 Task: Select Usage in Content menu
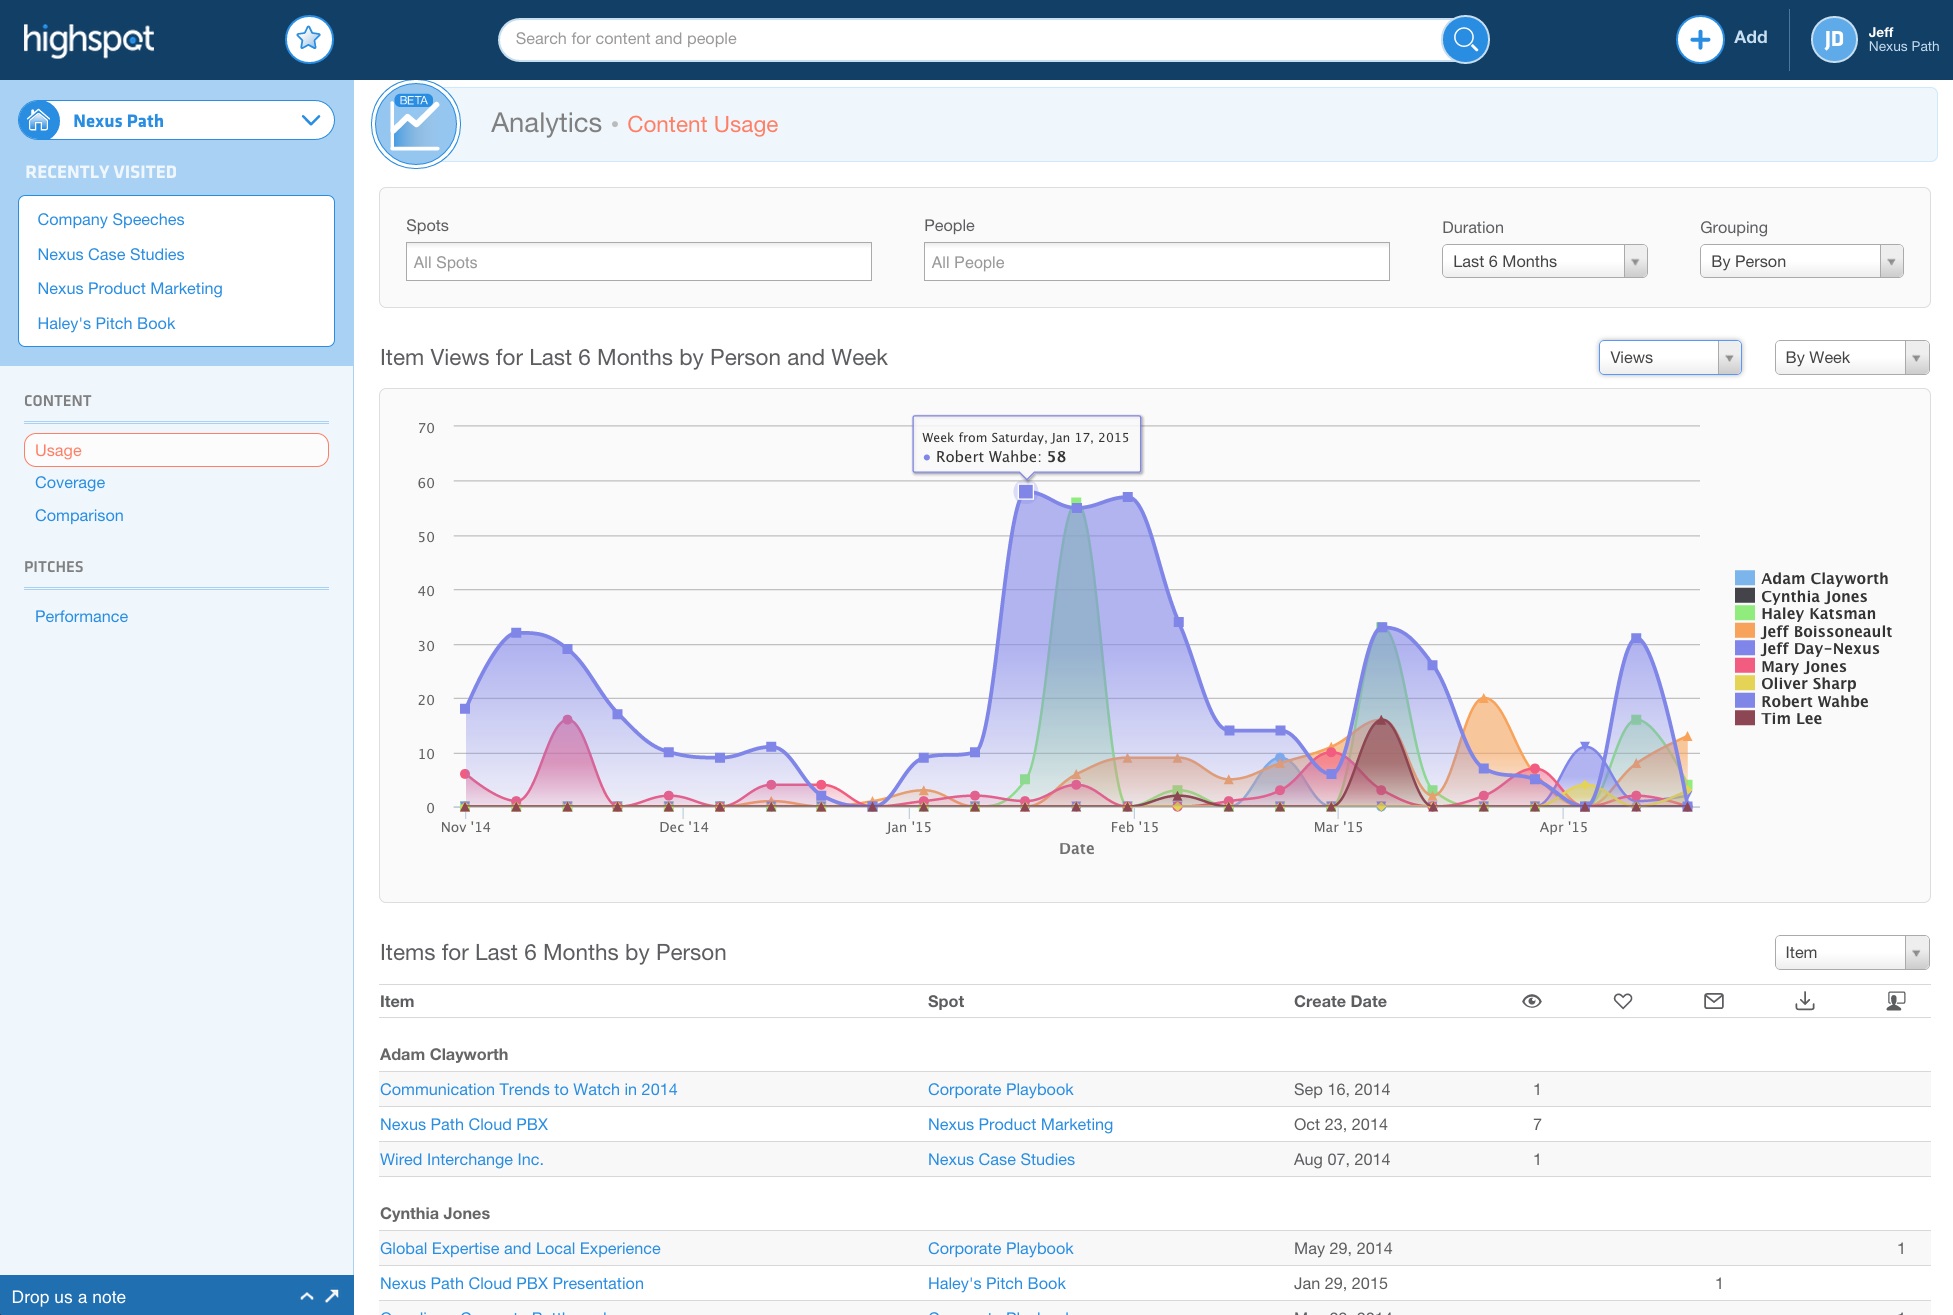(x=176, y=450)
